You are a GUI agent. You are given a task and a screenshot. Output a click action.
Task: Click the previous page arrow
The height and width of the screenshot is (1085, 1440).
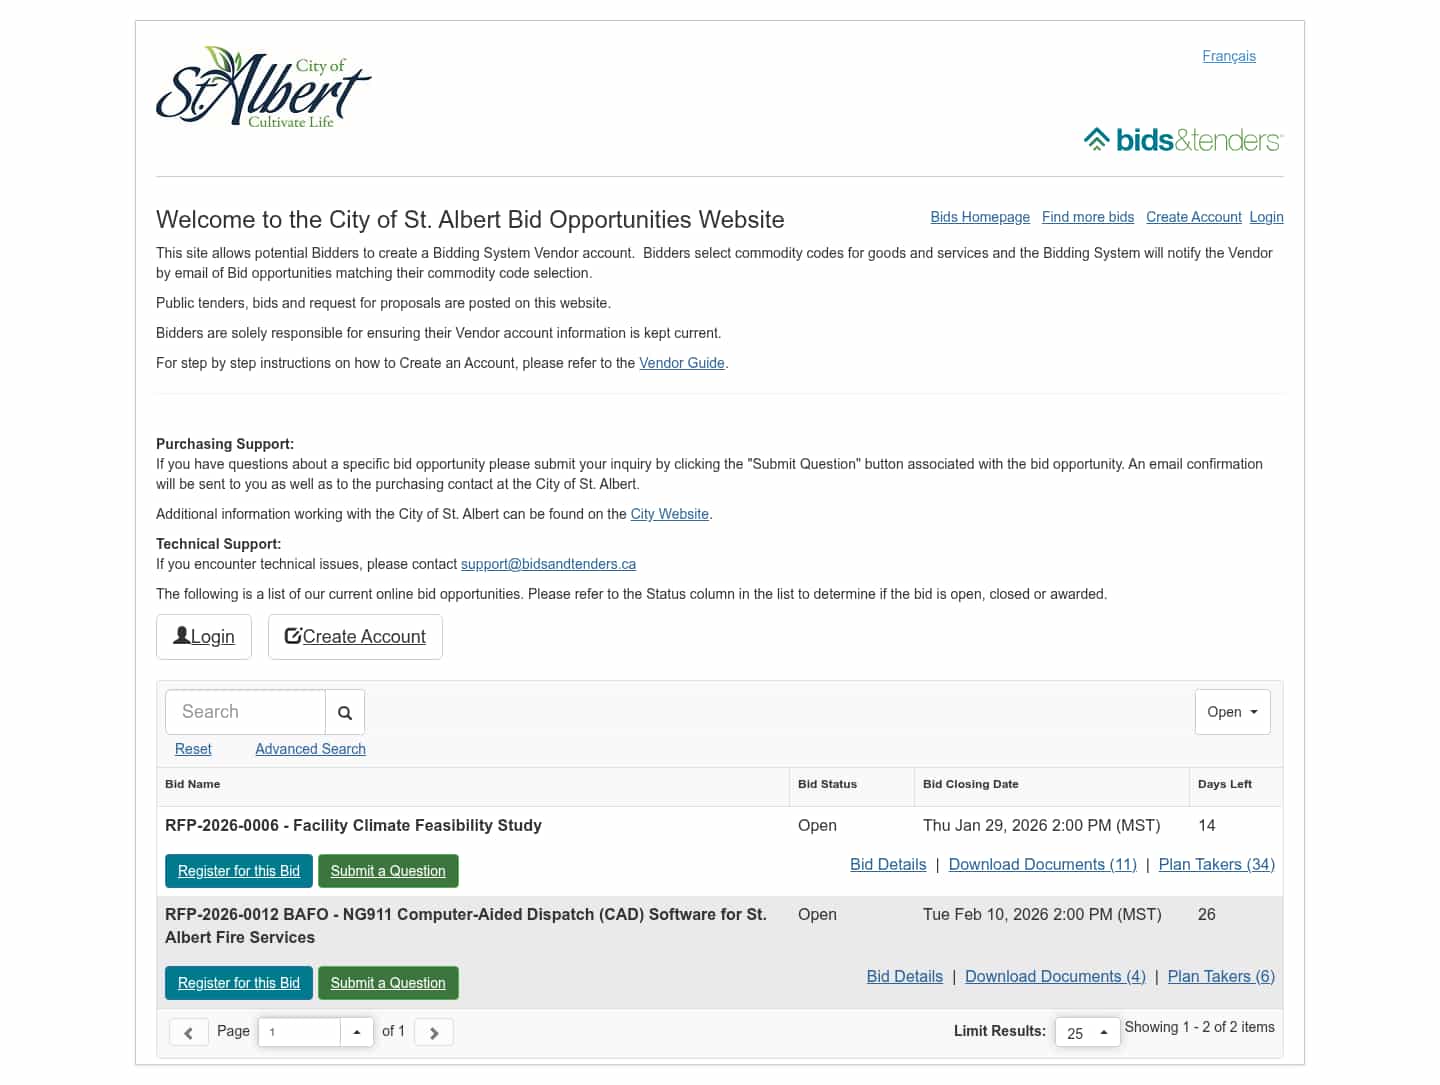tap(189, 1031)
